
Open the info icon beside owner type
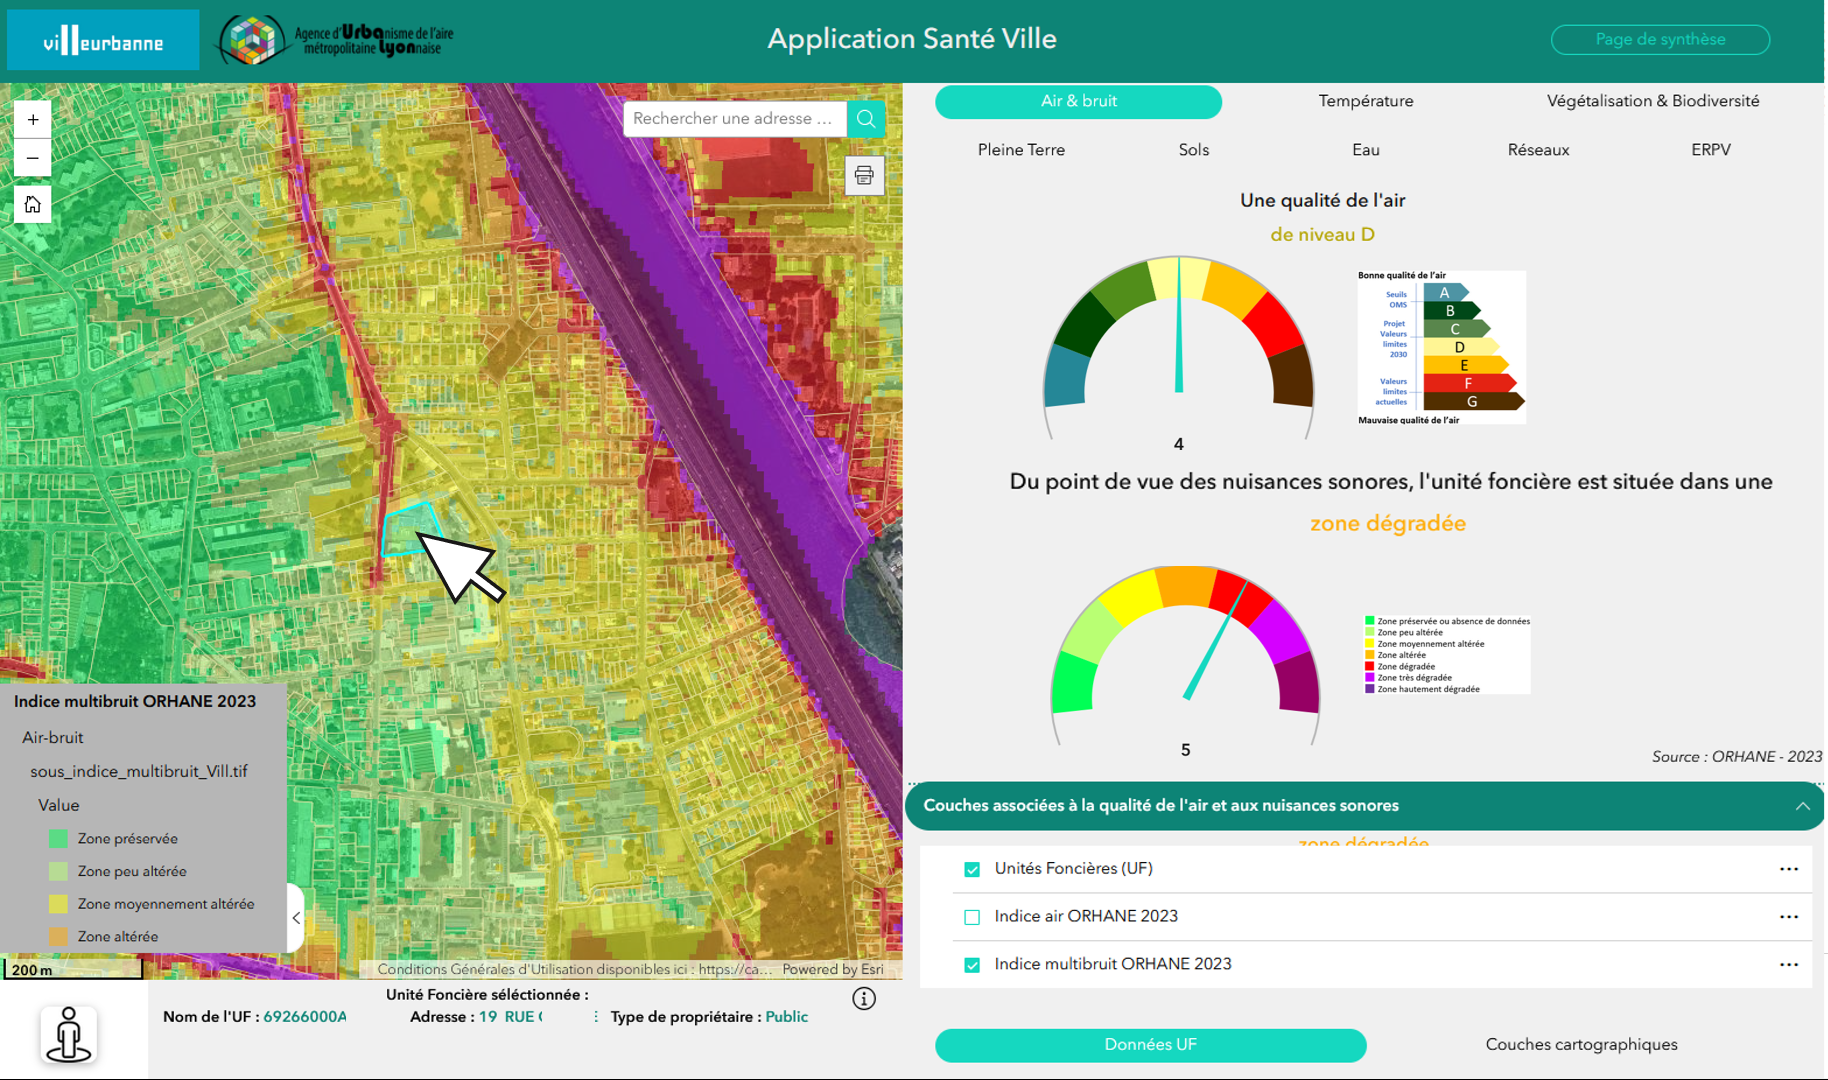pyautogui.click(x=864, y=998)
